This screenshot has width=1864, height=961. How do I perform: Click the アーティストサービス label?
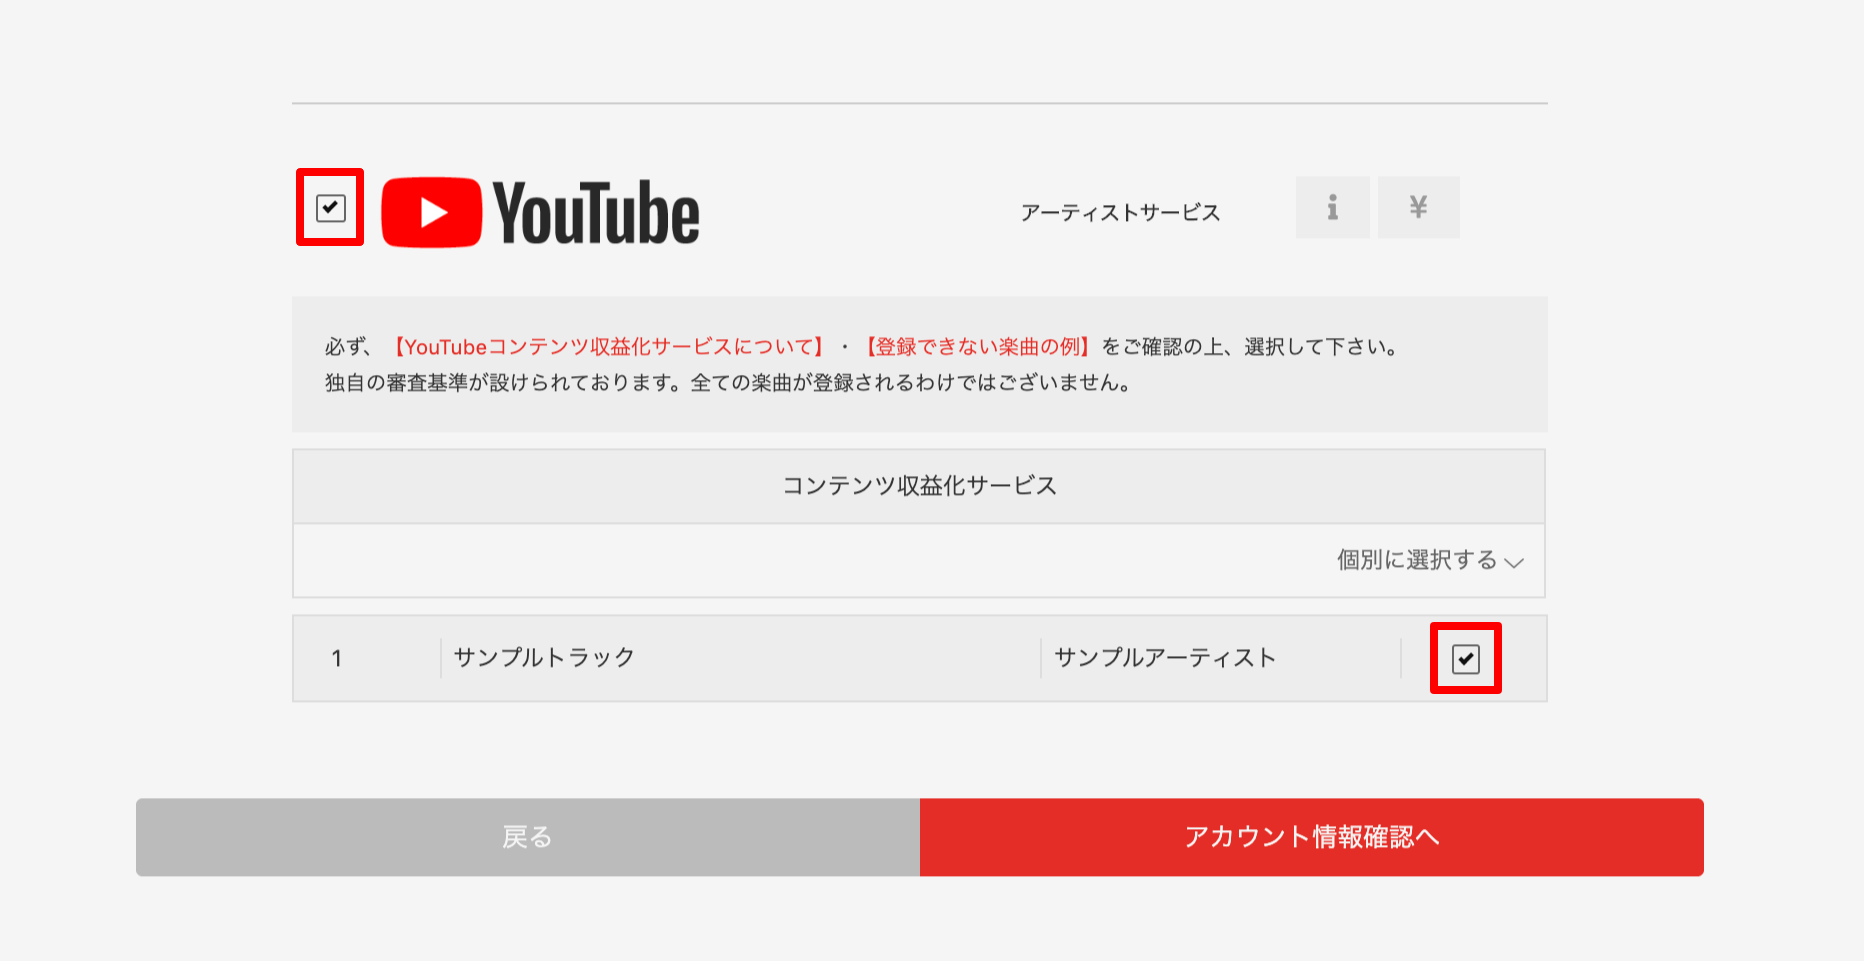pyautogui.click(x=1120, y=213)
